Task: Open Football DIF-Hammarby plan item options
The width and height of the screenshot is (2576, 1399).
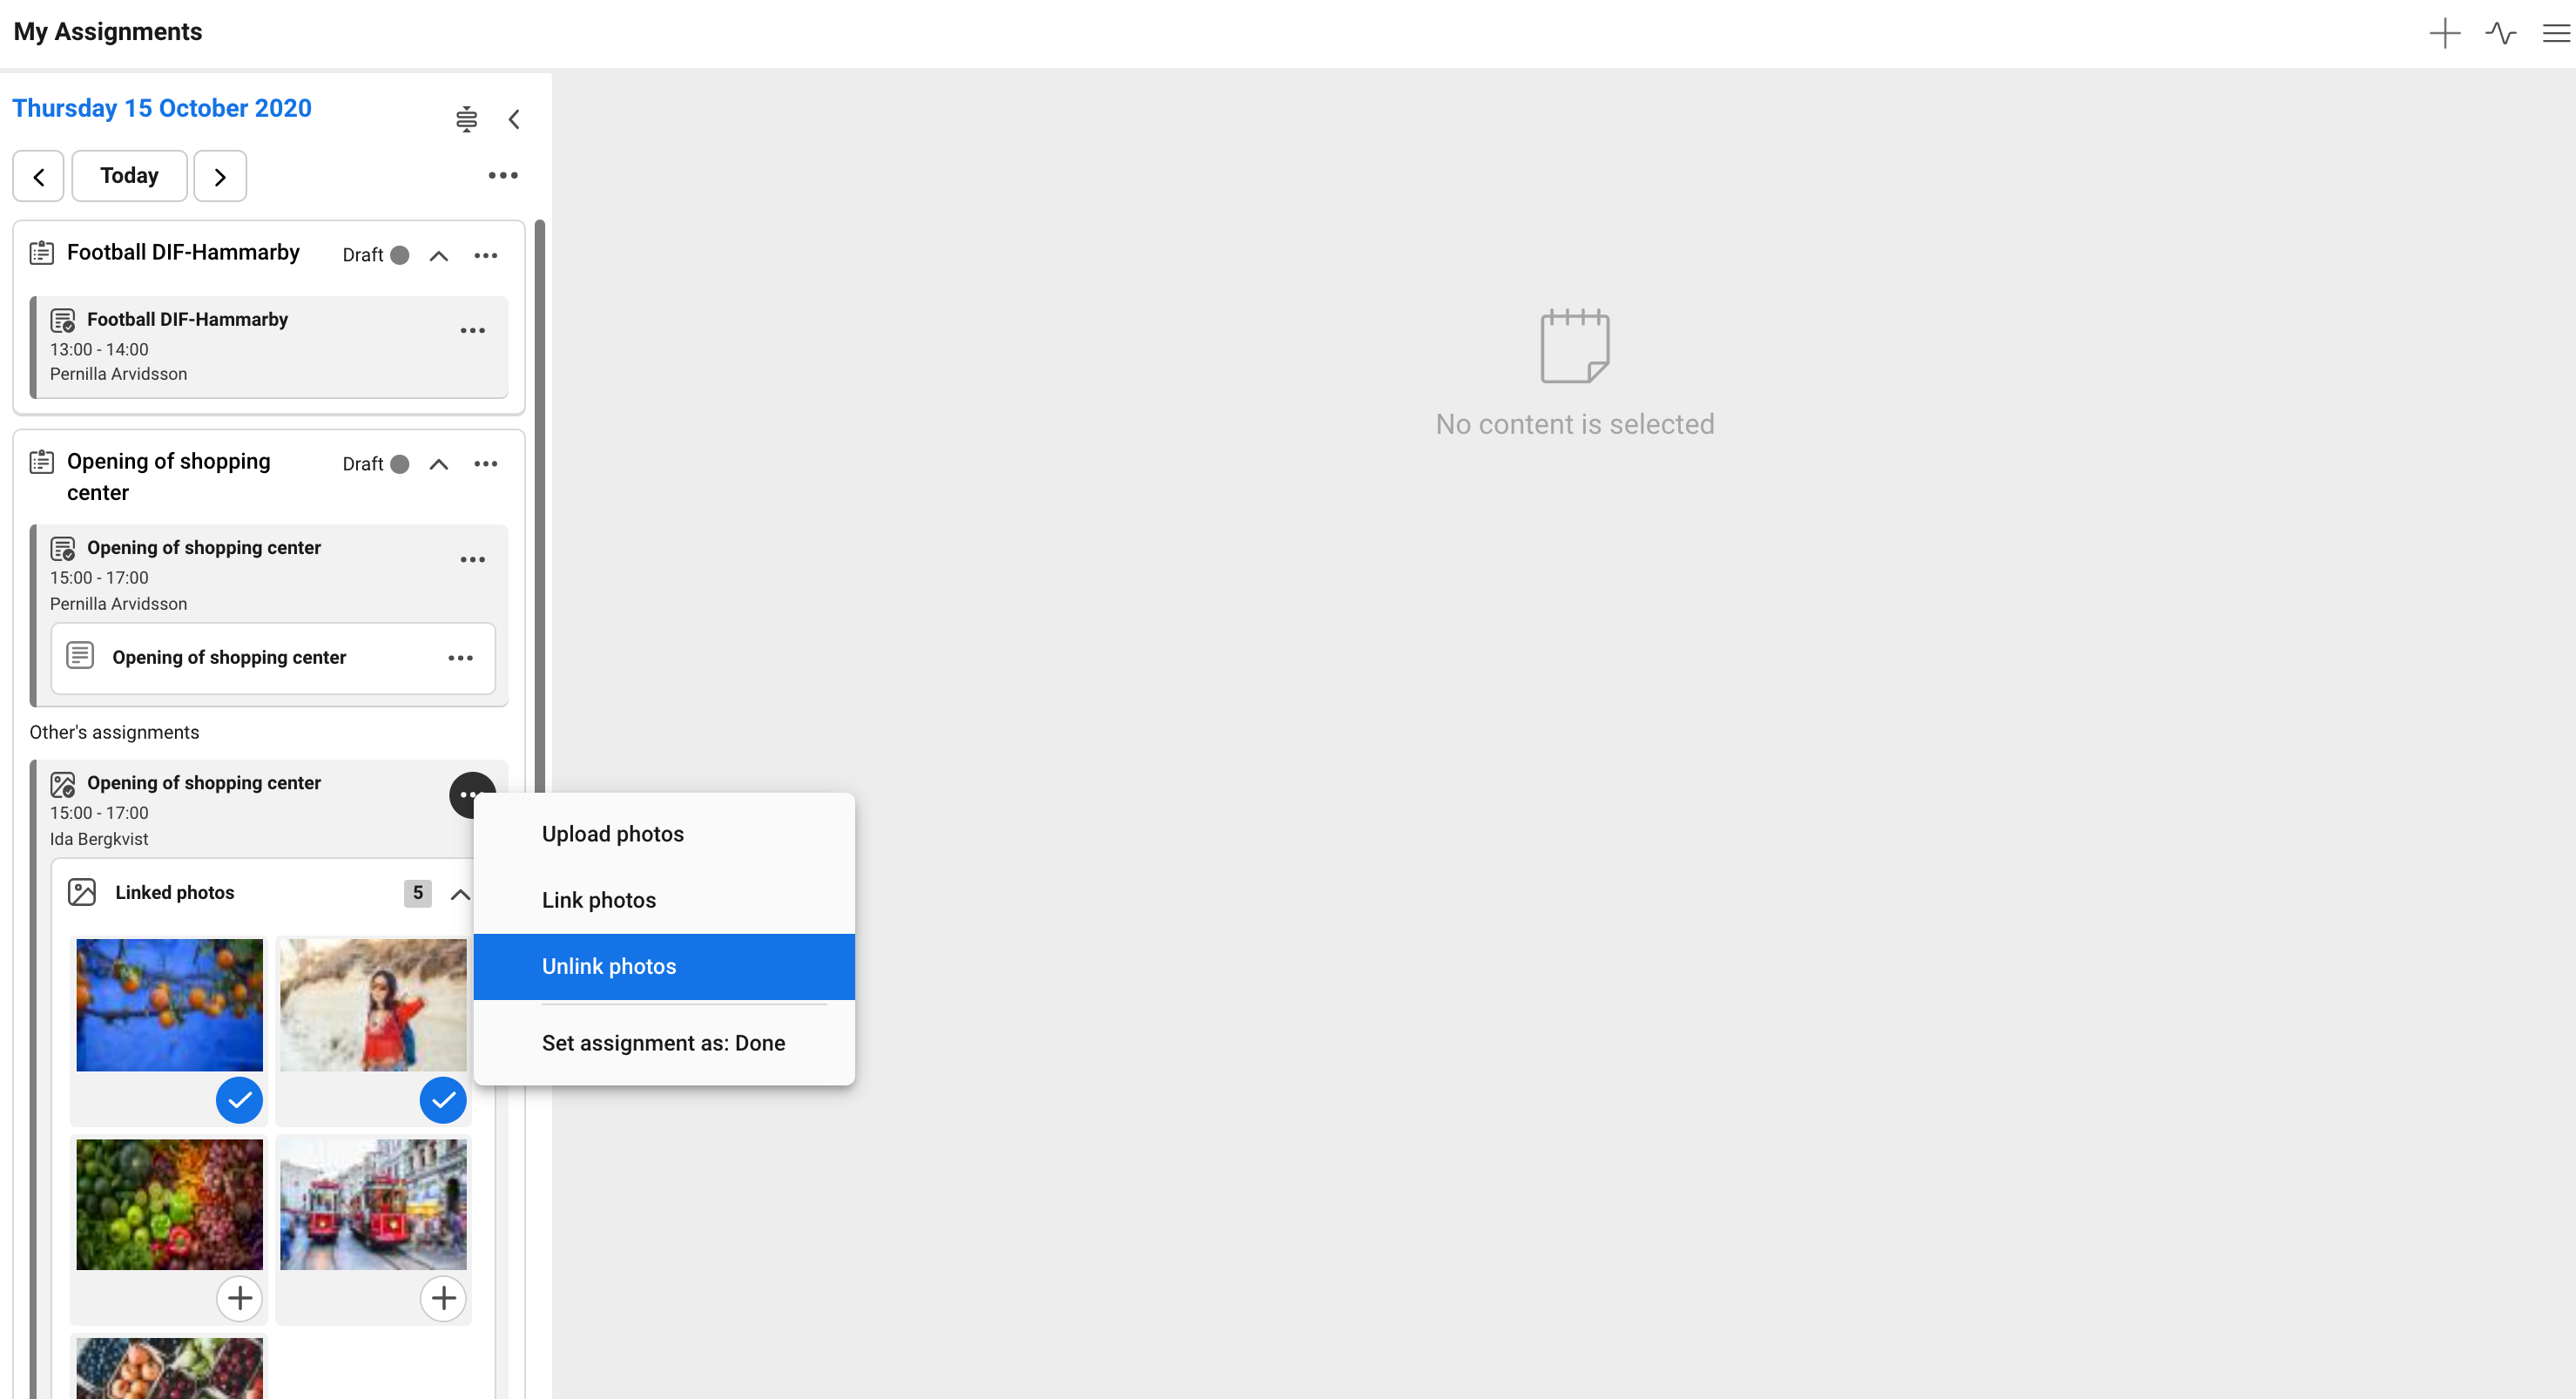Action: 485,255
